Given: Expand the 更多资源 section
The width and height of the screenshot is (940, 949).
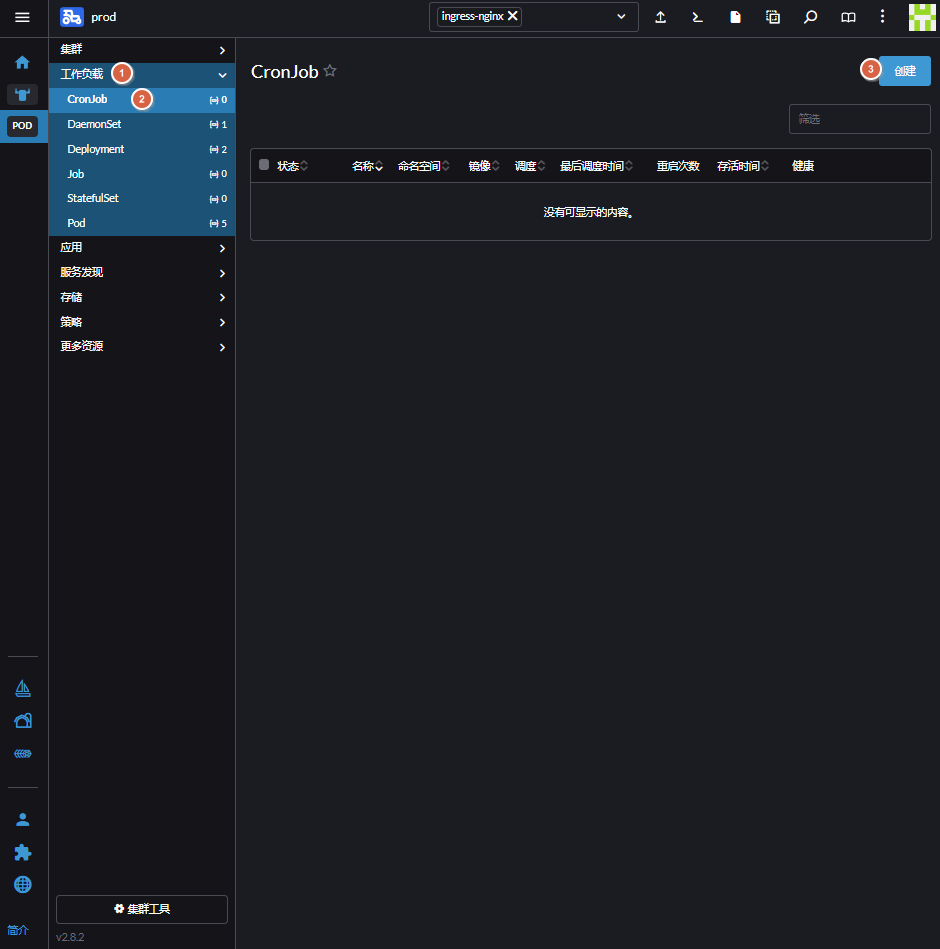Looking at the screenshot, I should [142, 347].
